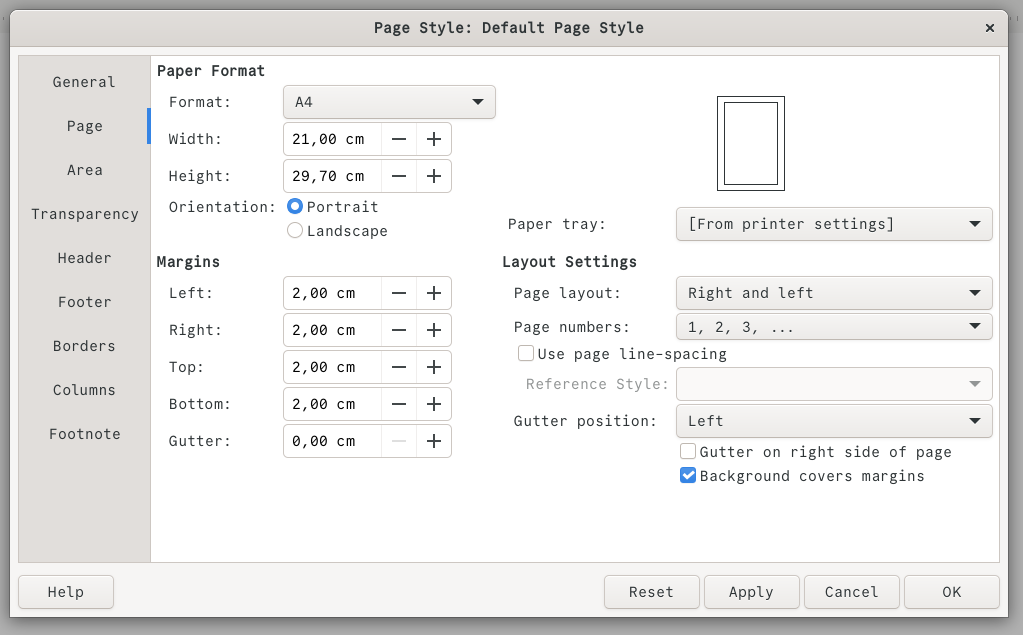Enable the Use page line-spacing checkbox
Viewport: 1023px width, 635px height.
tap(525, 352)
